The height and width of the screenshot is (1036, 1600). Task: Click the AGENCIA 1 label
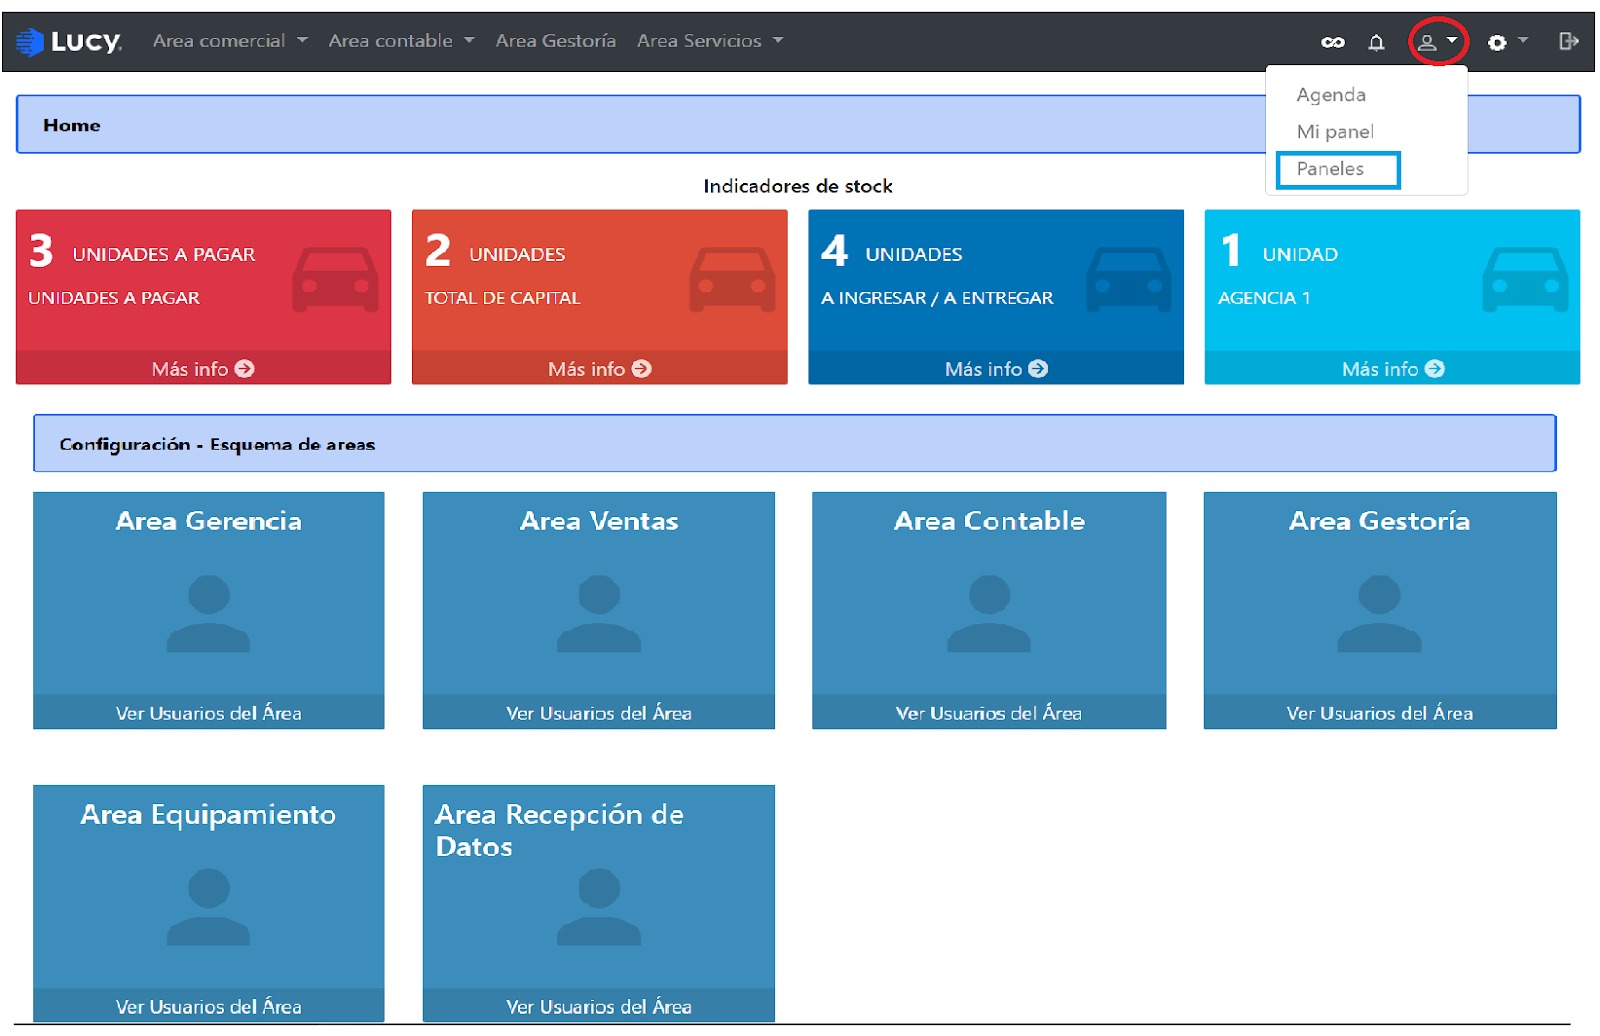point(1264,298)
